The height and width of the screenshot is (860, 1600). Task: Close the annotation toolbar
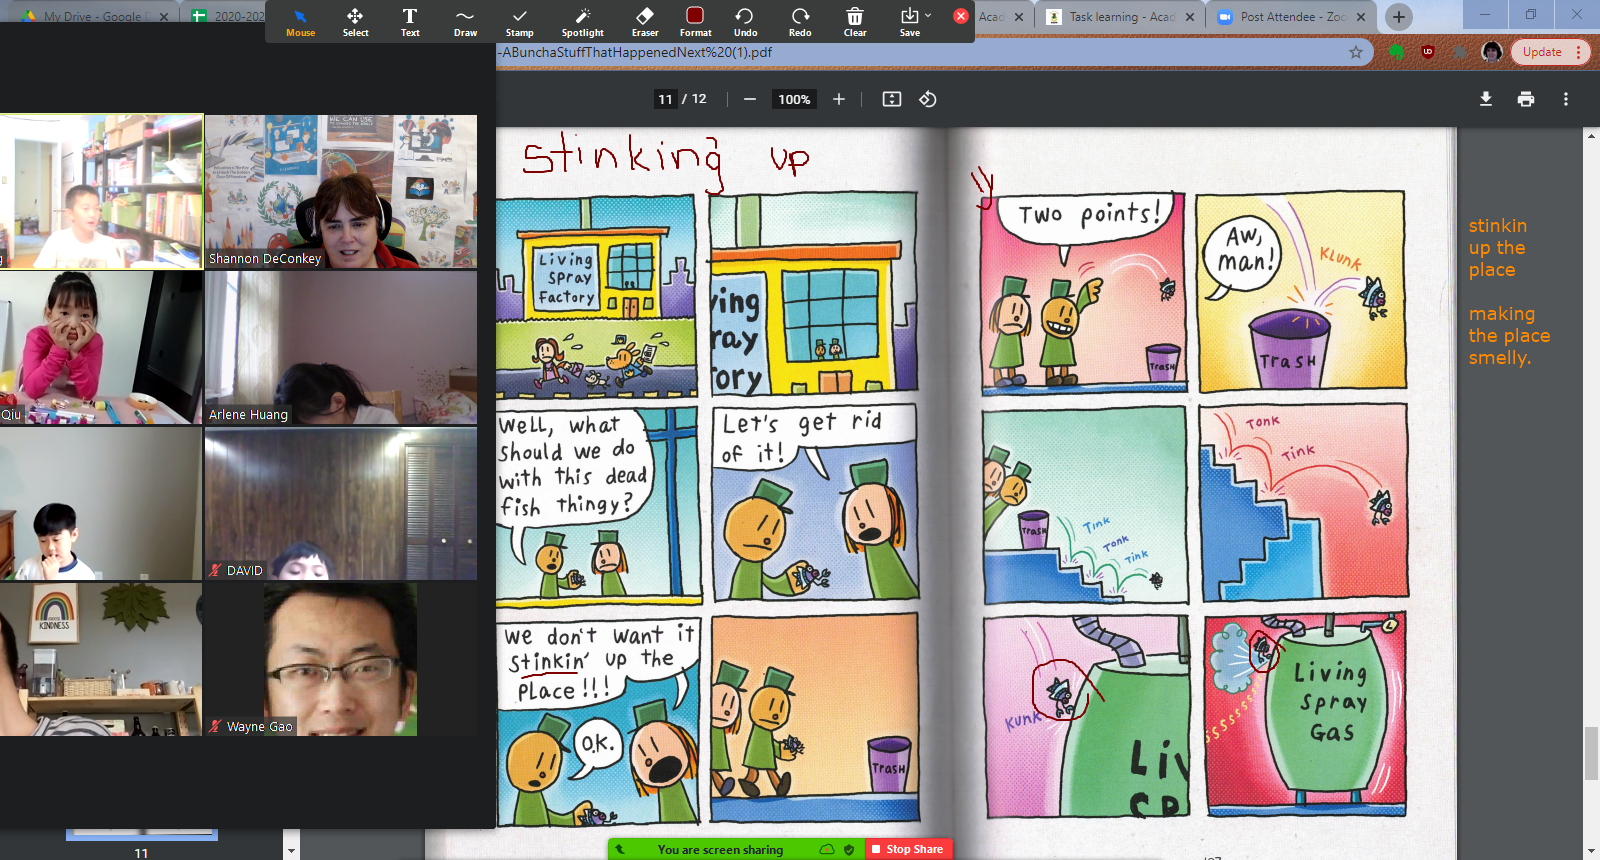[x=961, y=16]
